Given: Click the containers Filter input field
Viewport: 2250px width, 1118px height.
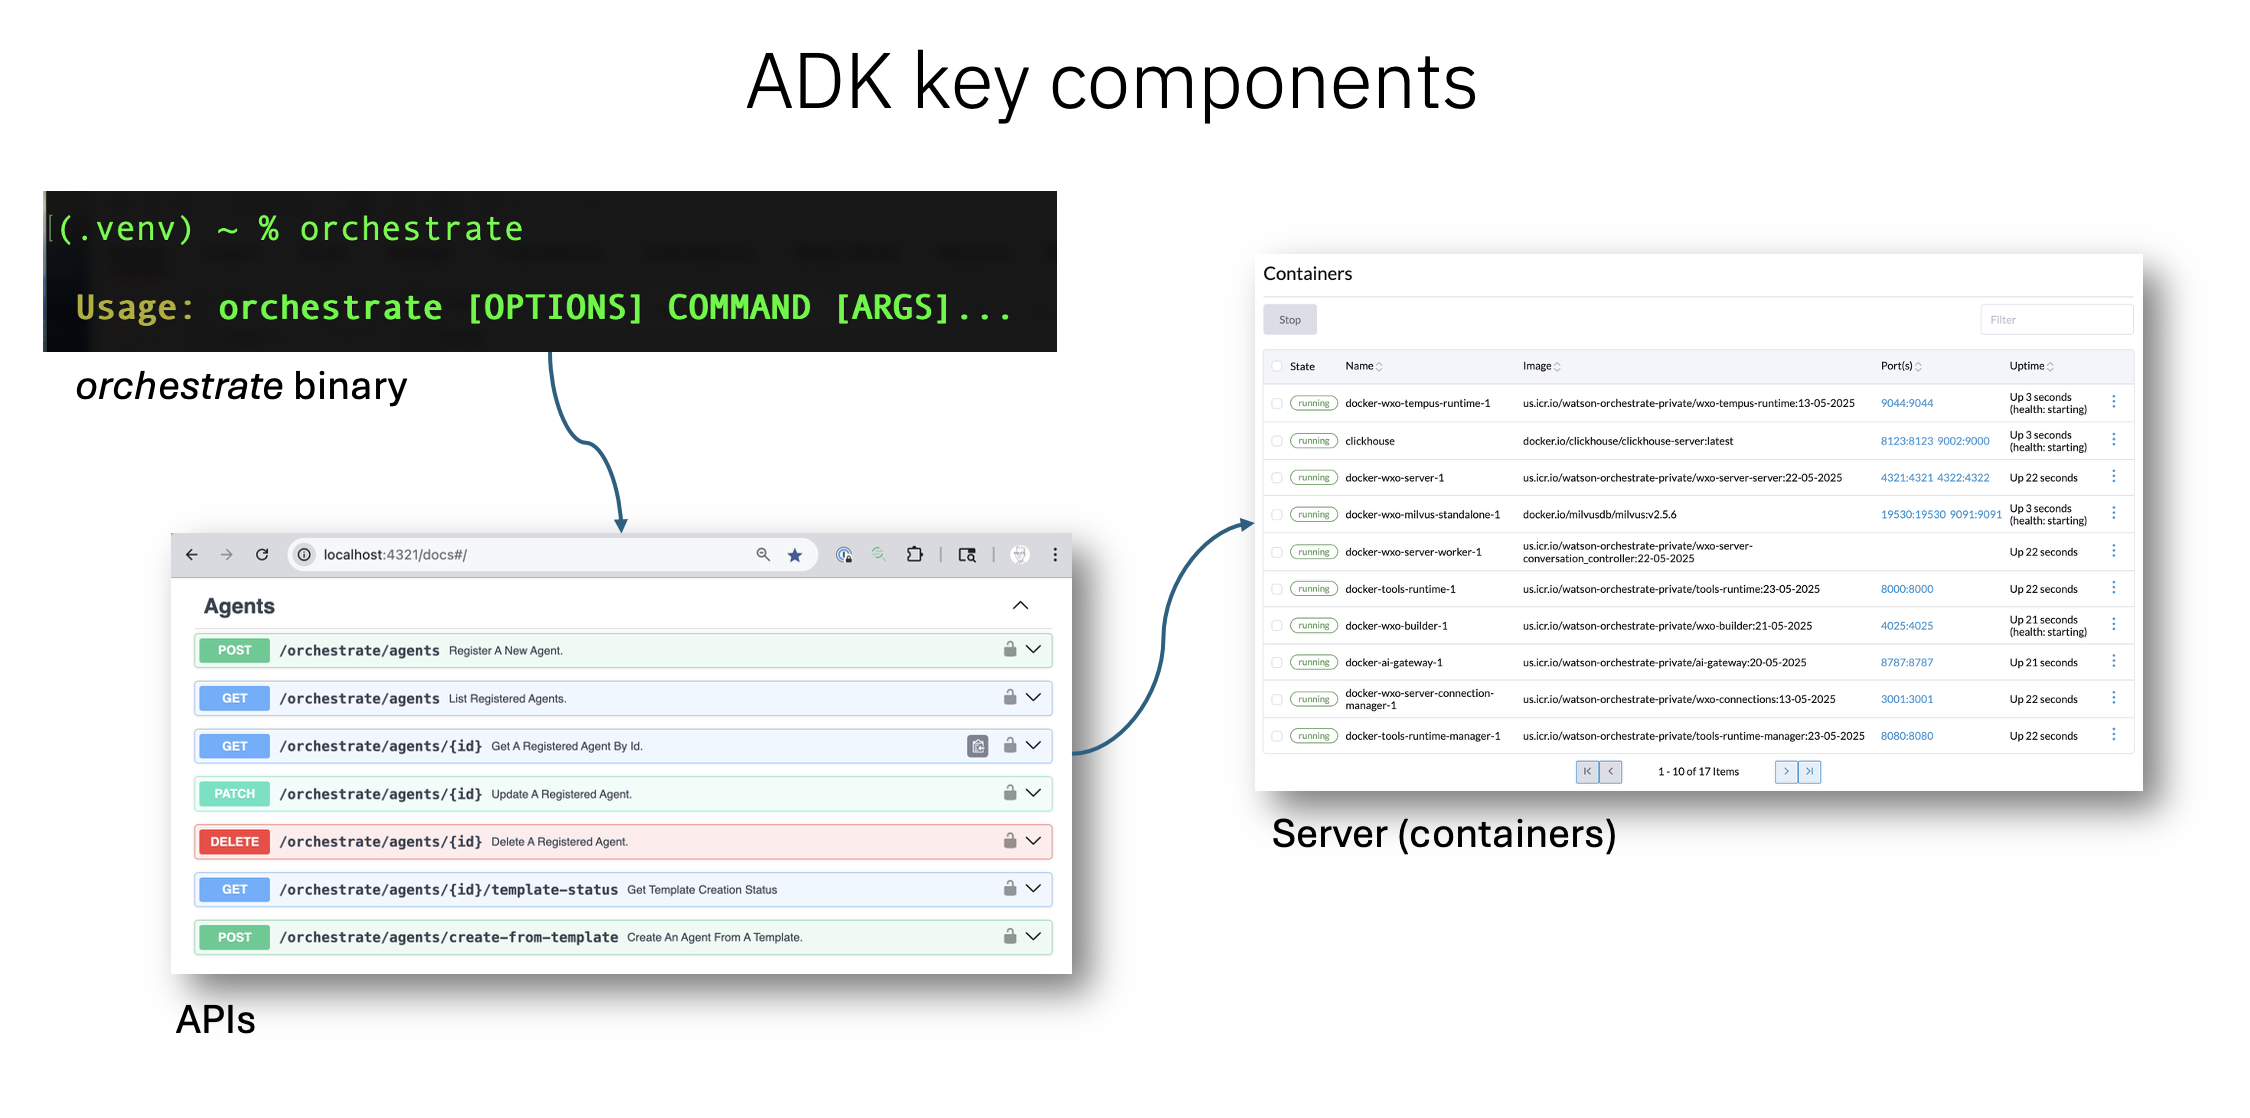Looking at the screenshot, I should (x=2056, y=320).
